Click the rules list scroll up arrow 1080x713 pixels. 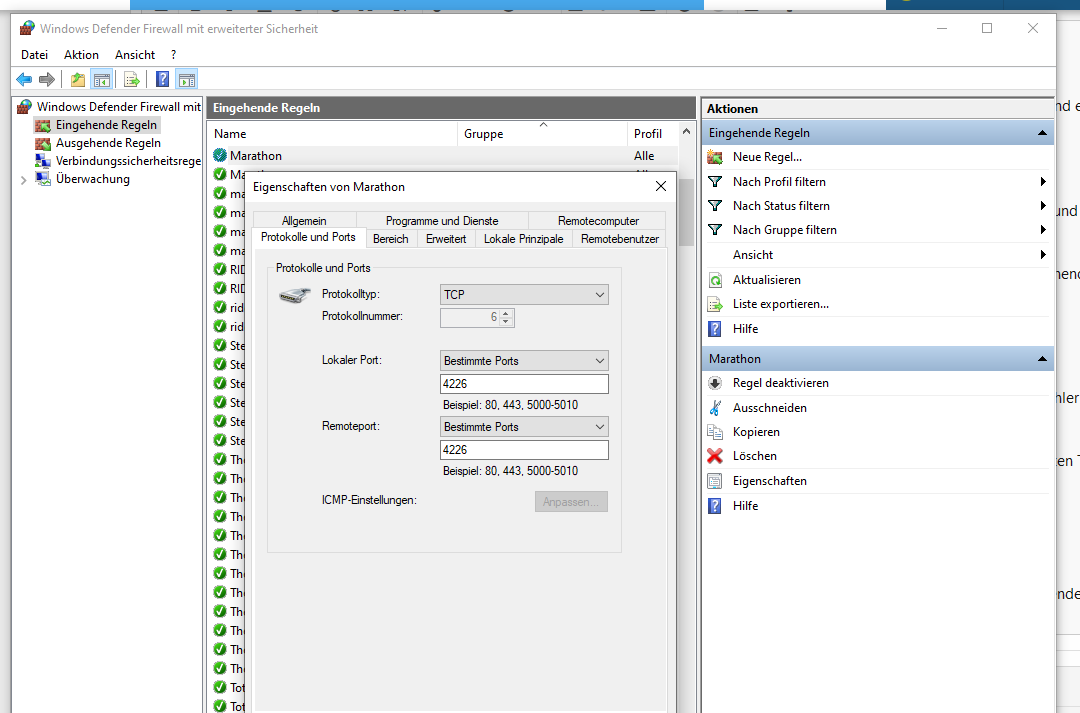(x=686, y=132)
